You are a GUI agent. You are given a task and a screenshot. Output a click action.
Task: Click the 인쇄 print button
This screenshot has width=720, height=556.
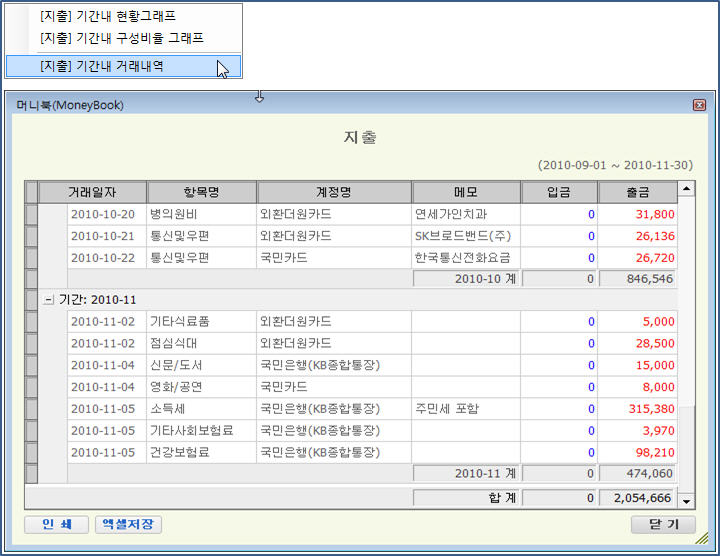pyautogui.click(x=56, y=524)
